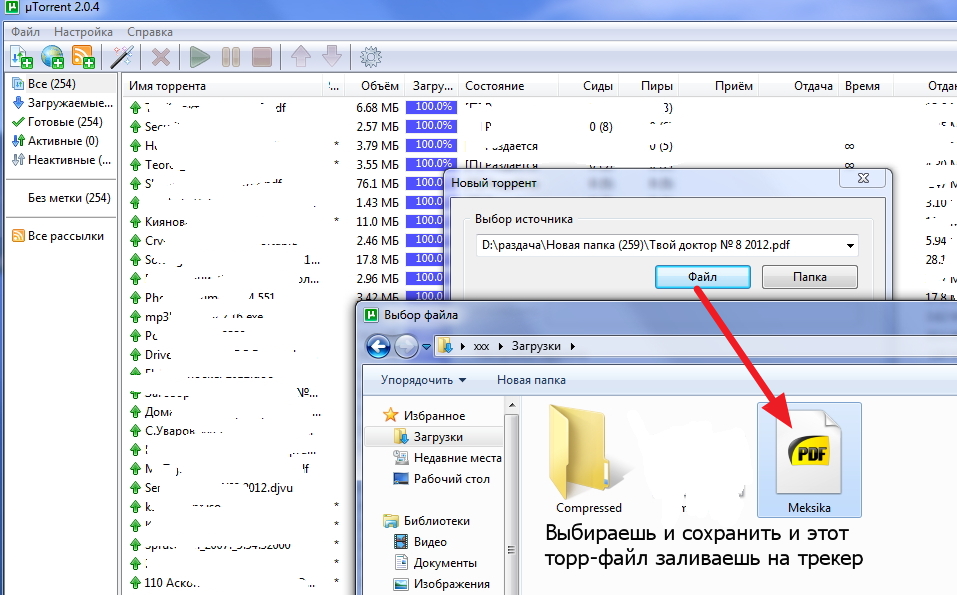Open the Упорядочить dropdown menu

(x=423, y=380)
